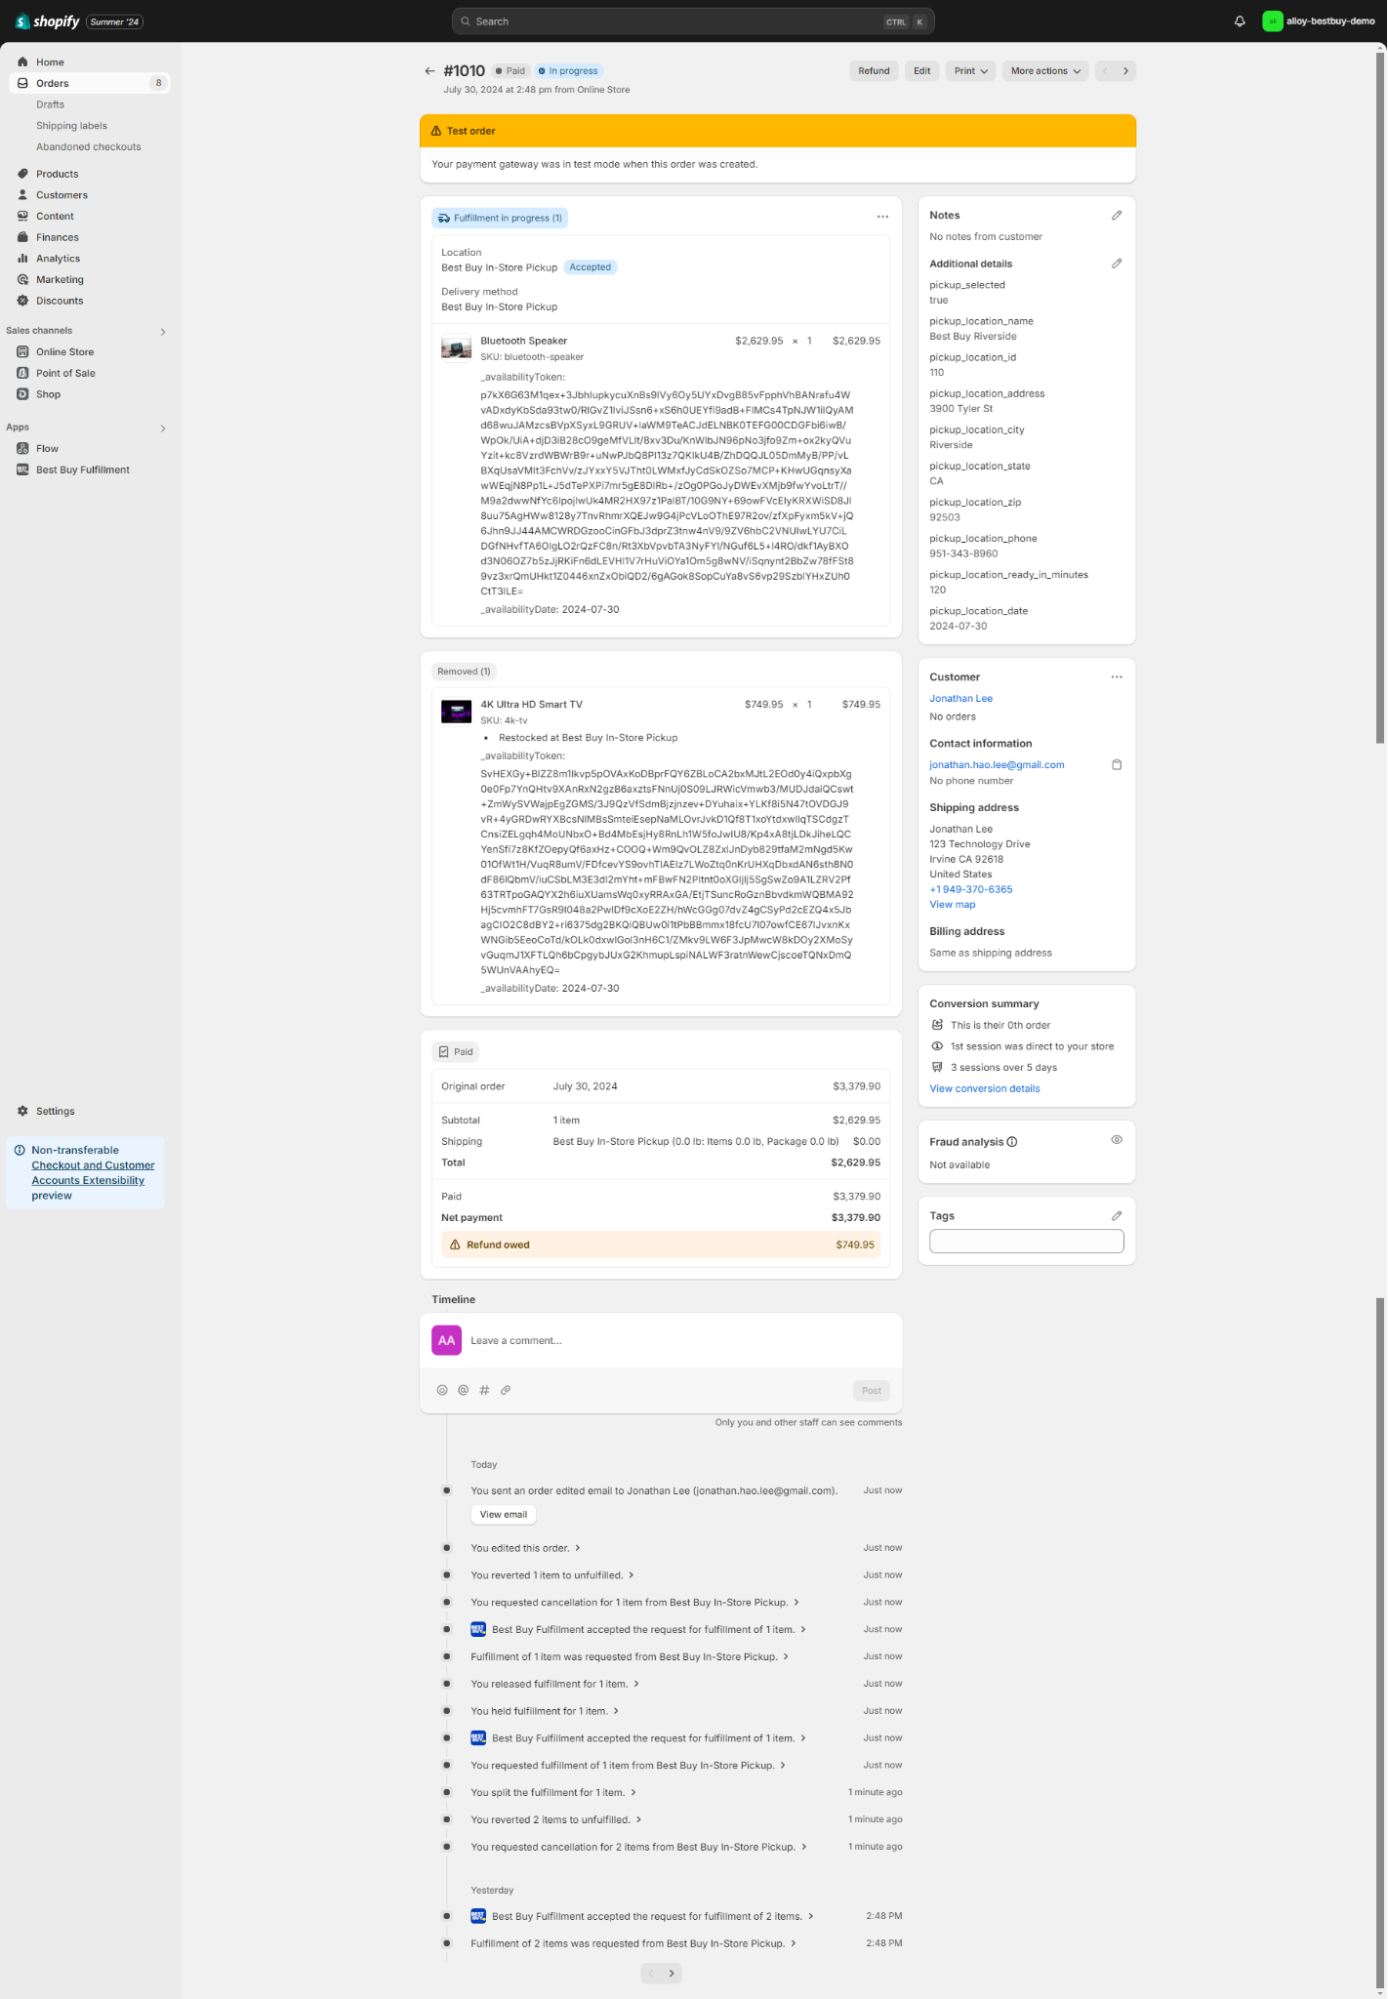Open the notifications bell

1240,21
